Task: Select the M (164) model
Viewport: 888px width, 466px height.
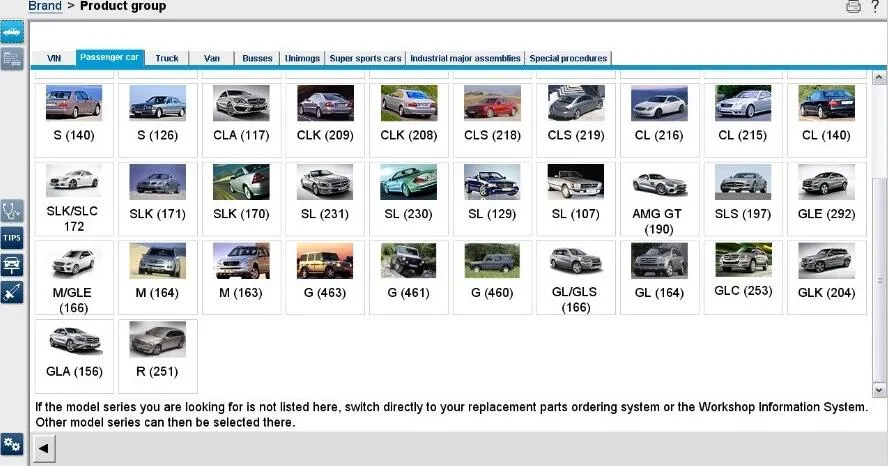Action: (157, 277)
